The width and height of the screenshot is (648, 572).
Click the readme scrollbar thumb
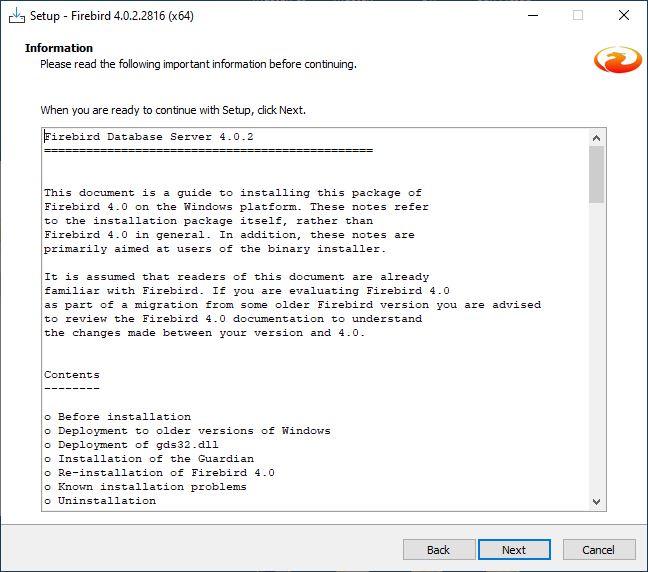pyautogui.click(x=596, y=174)
